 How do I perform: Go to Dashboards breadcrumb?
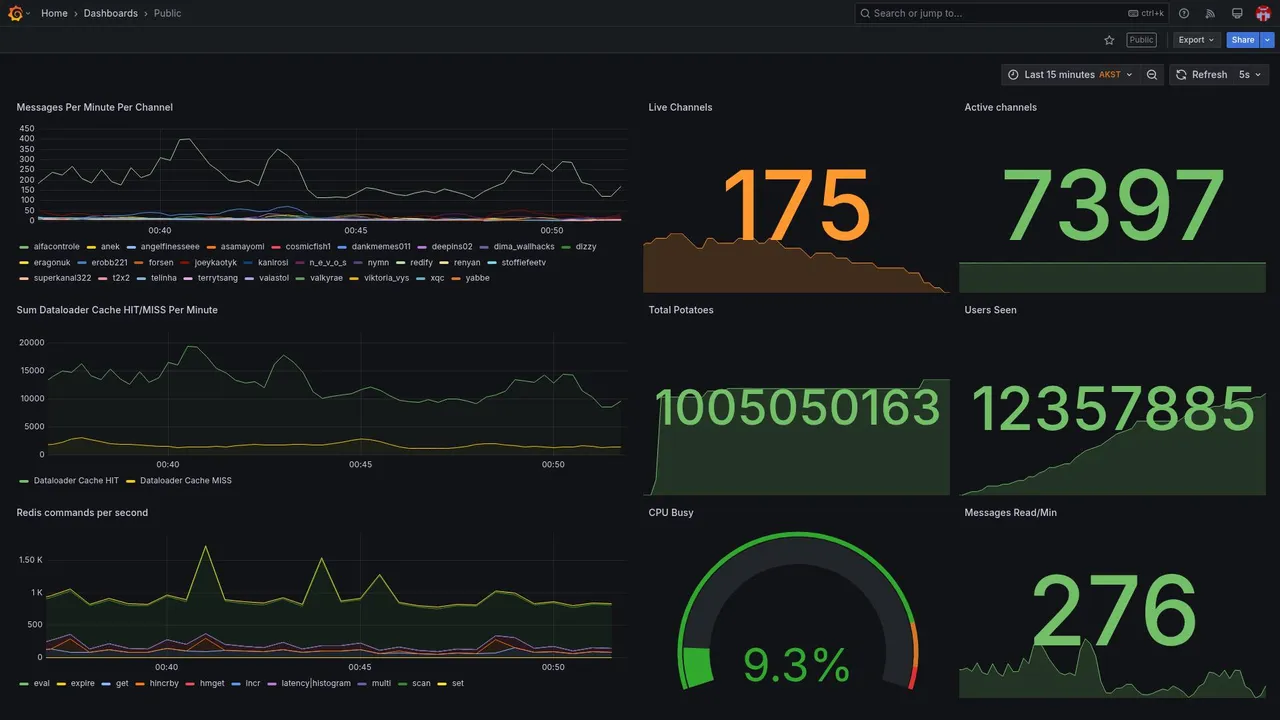111,13
